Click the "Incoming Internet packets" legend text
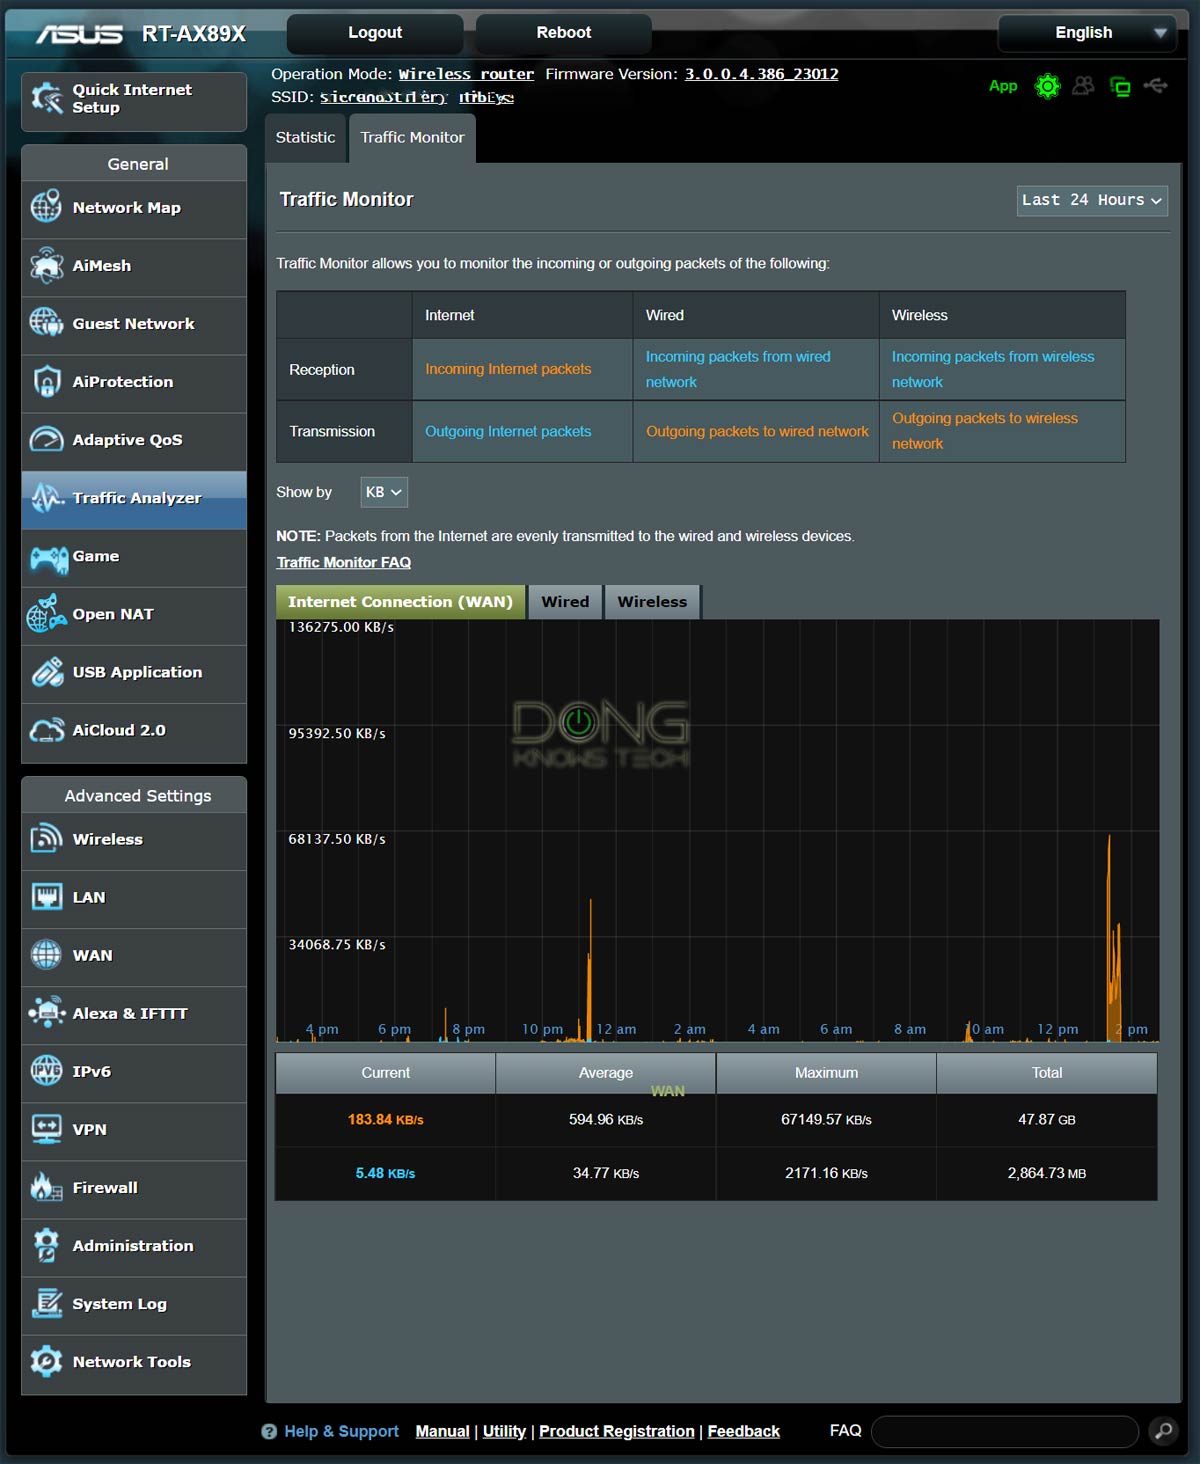Image resolution: width=1200 pixels, height=1464 pixels. 508,369
